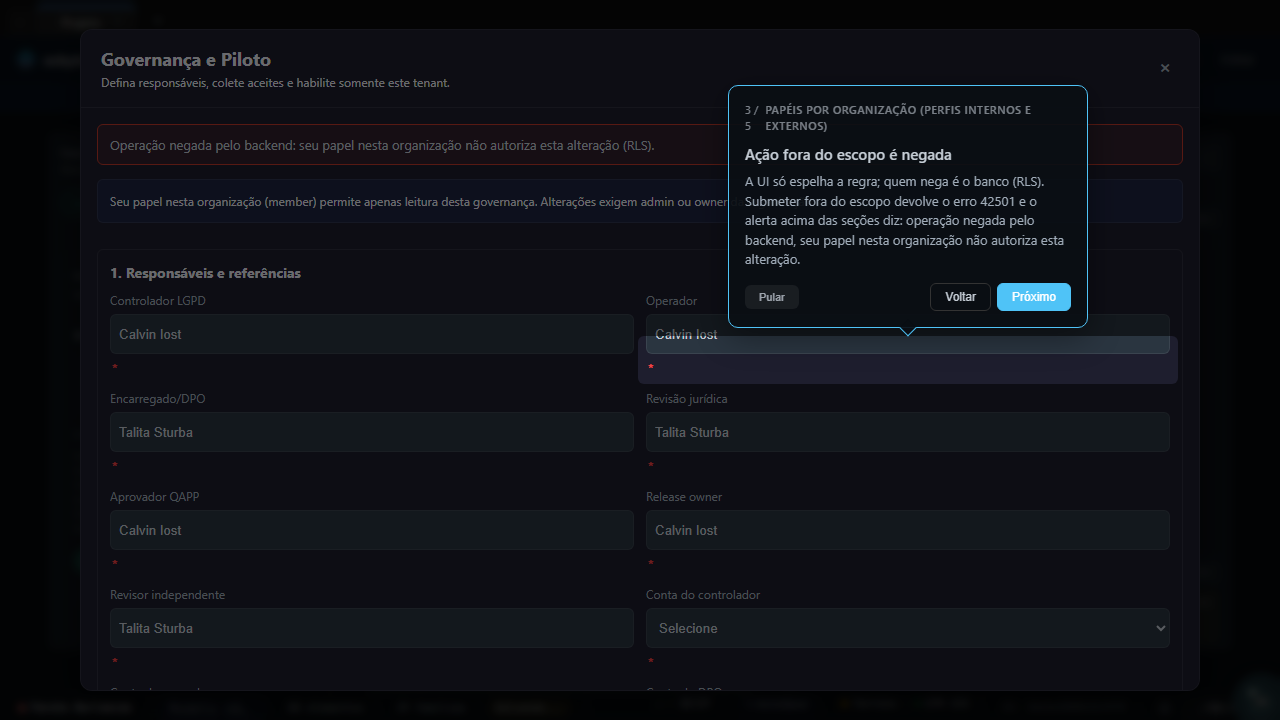1280x720 pixels.
Task: Click the Revisão jurídica input
Action: click(x=908, y=432)
